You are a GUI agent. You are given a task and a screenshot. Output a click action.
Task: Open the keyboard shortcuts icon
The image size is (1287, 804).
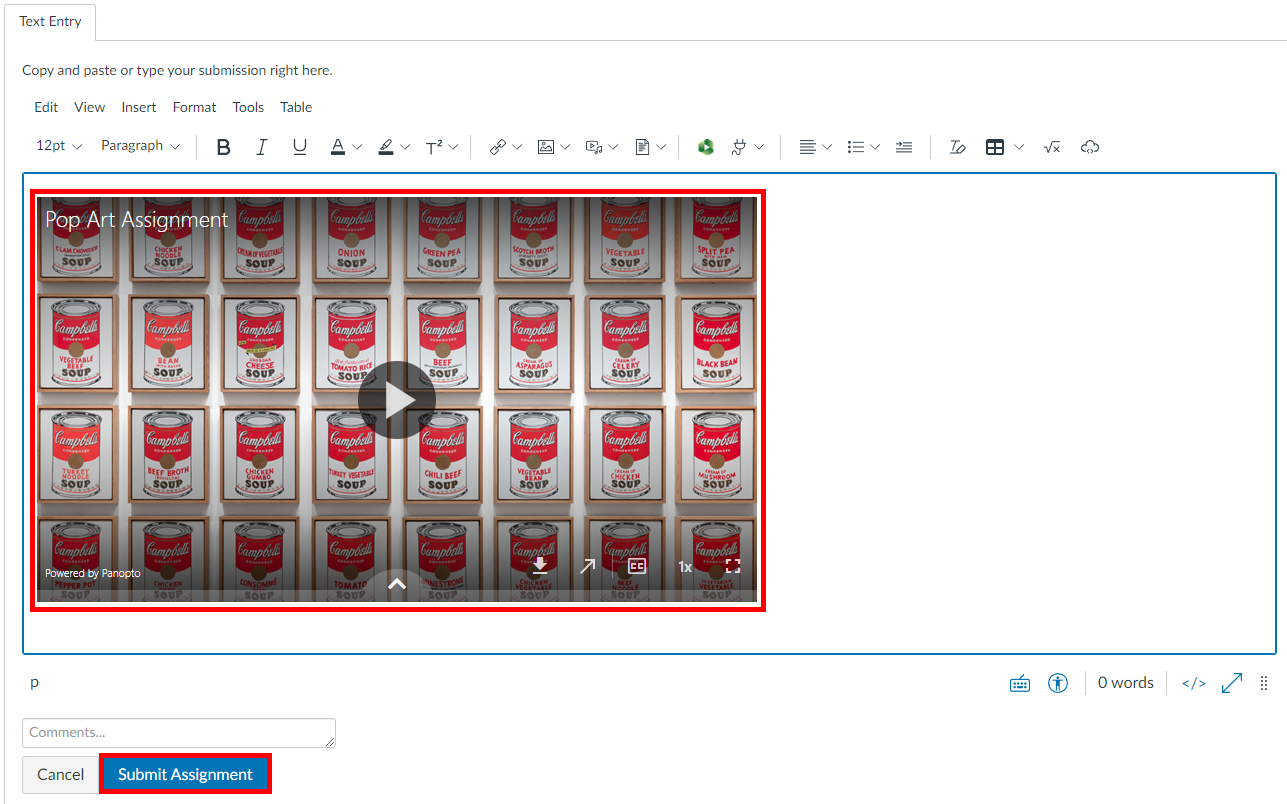point(1019,682)
